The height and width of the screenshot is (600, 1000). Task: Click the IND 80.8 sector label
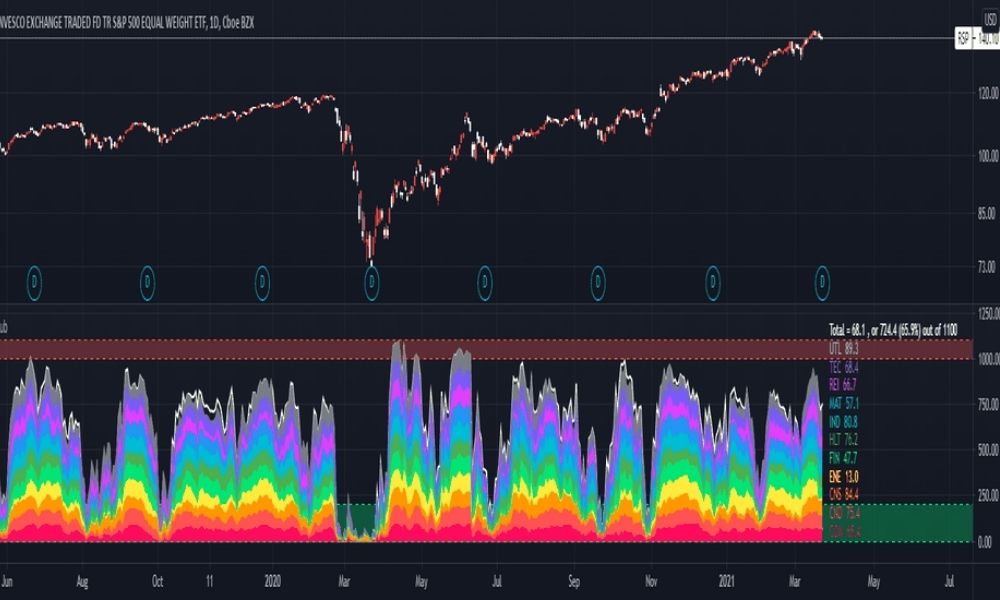tap(843, 421)
